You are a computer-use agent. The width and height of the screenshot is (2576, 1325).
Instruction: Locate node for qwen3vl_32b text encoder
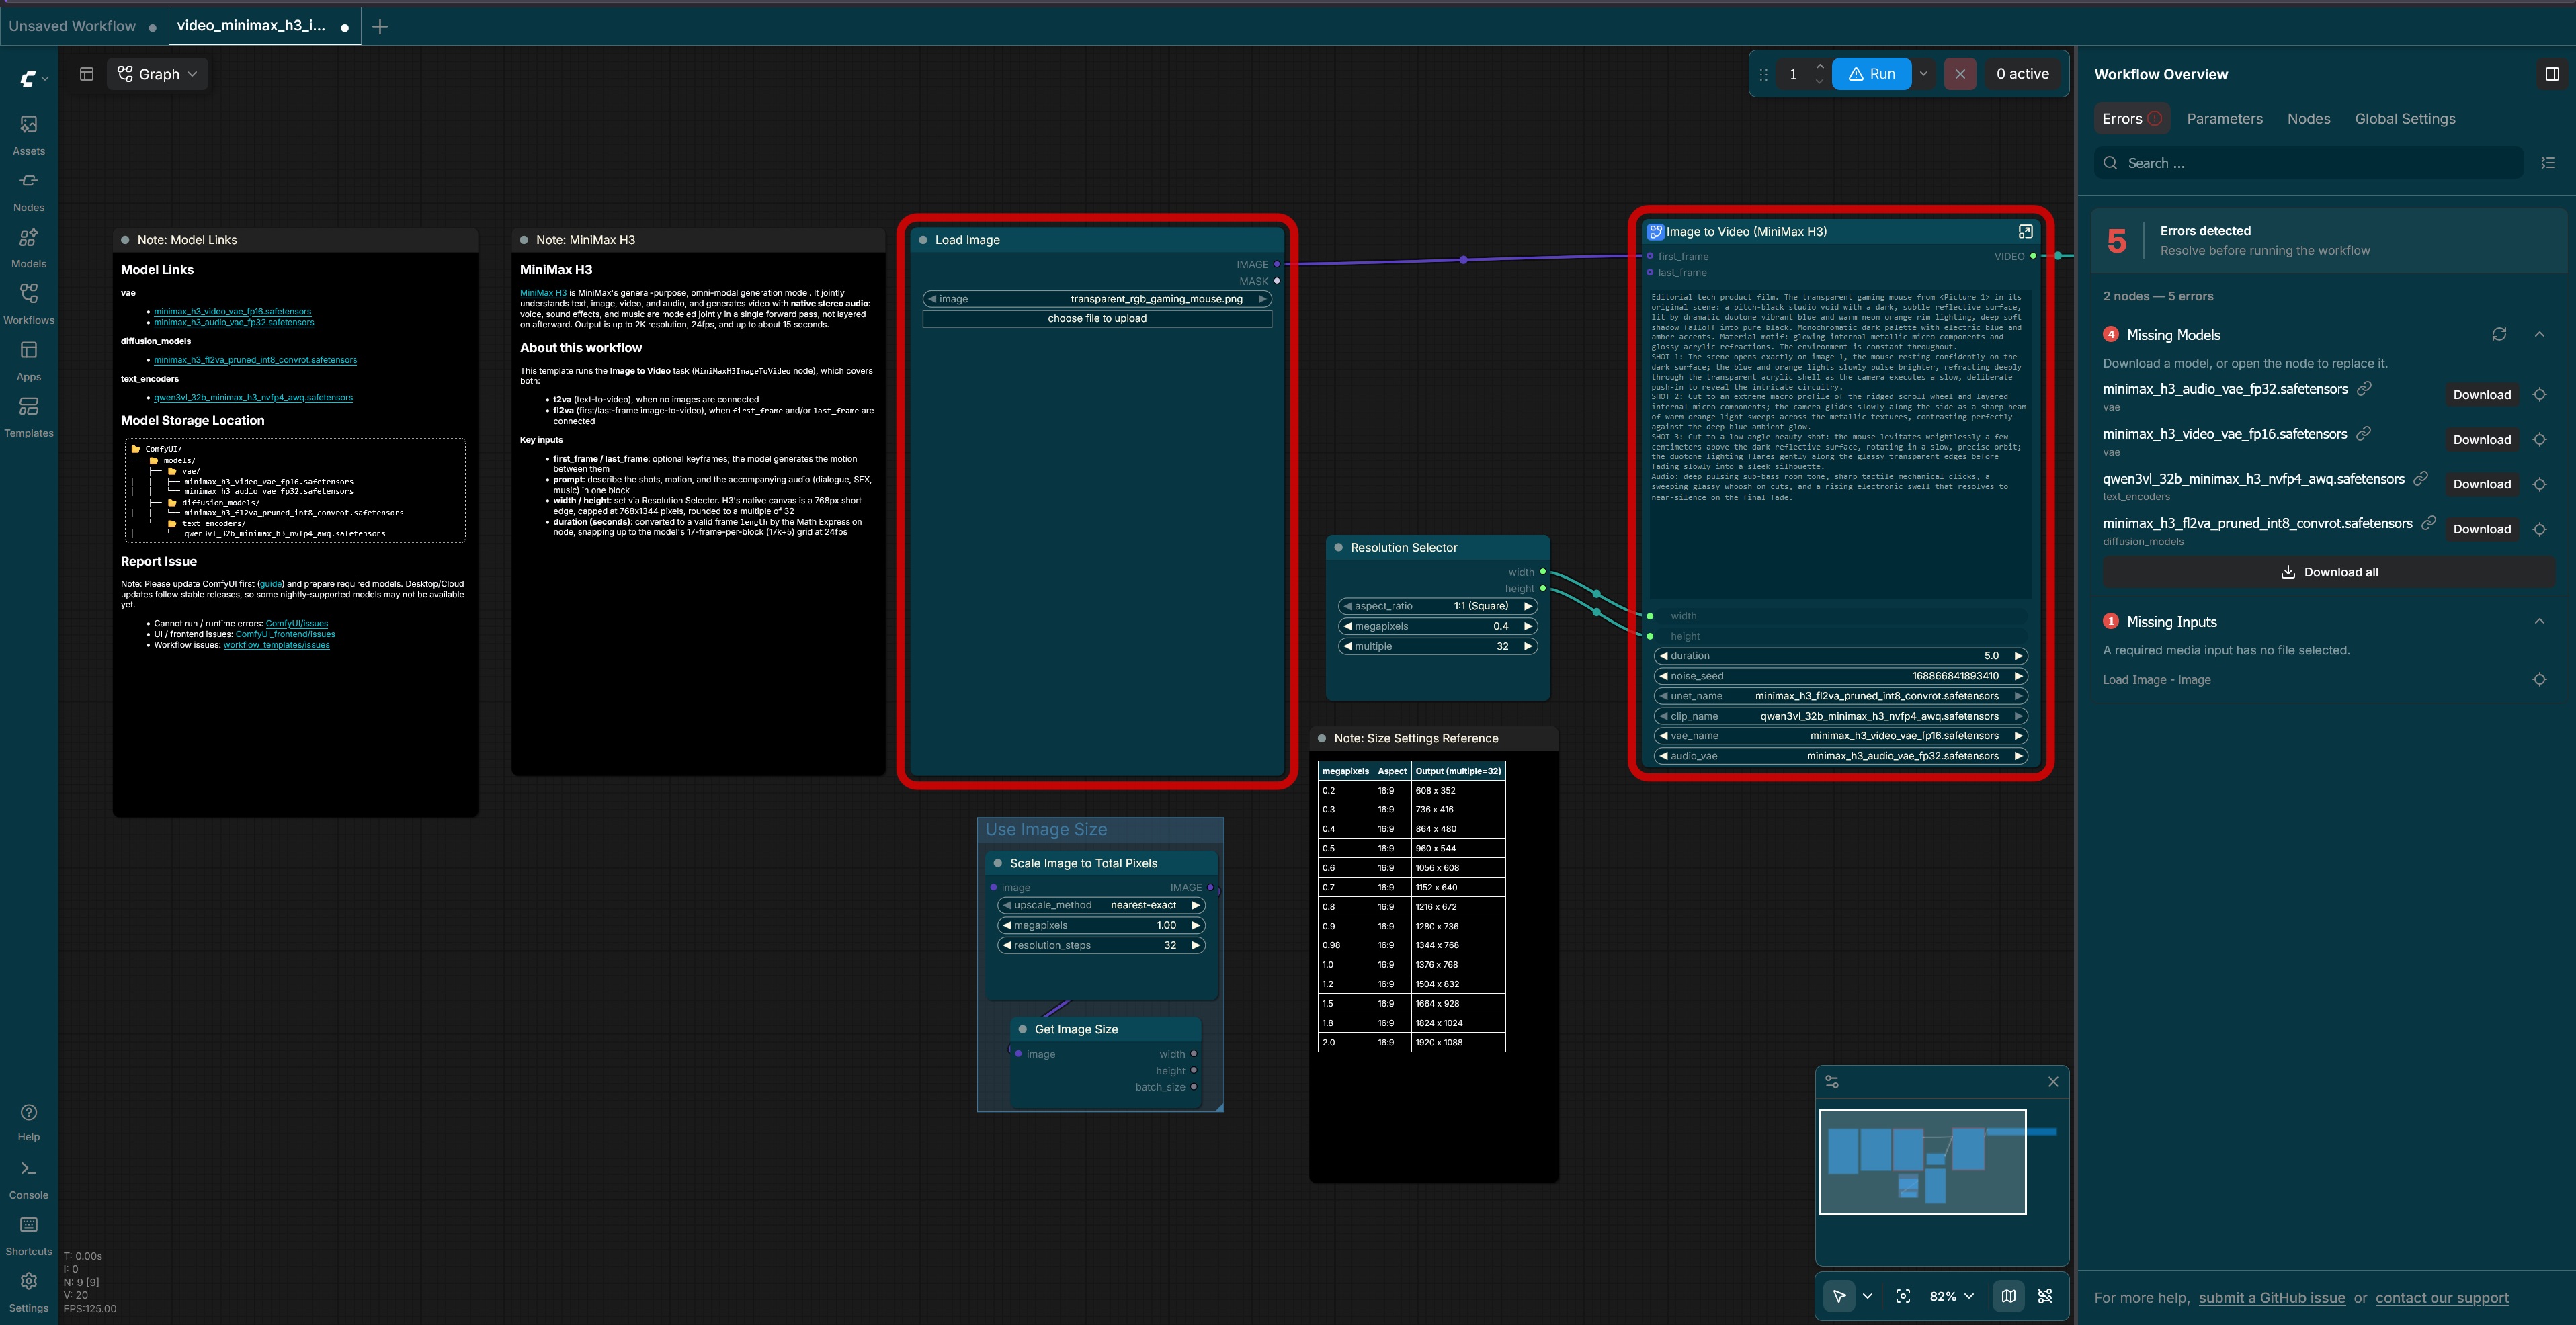tap(2539, 484)
